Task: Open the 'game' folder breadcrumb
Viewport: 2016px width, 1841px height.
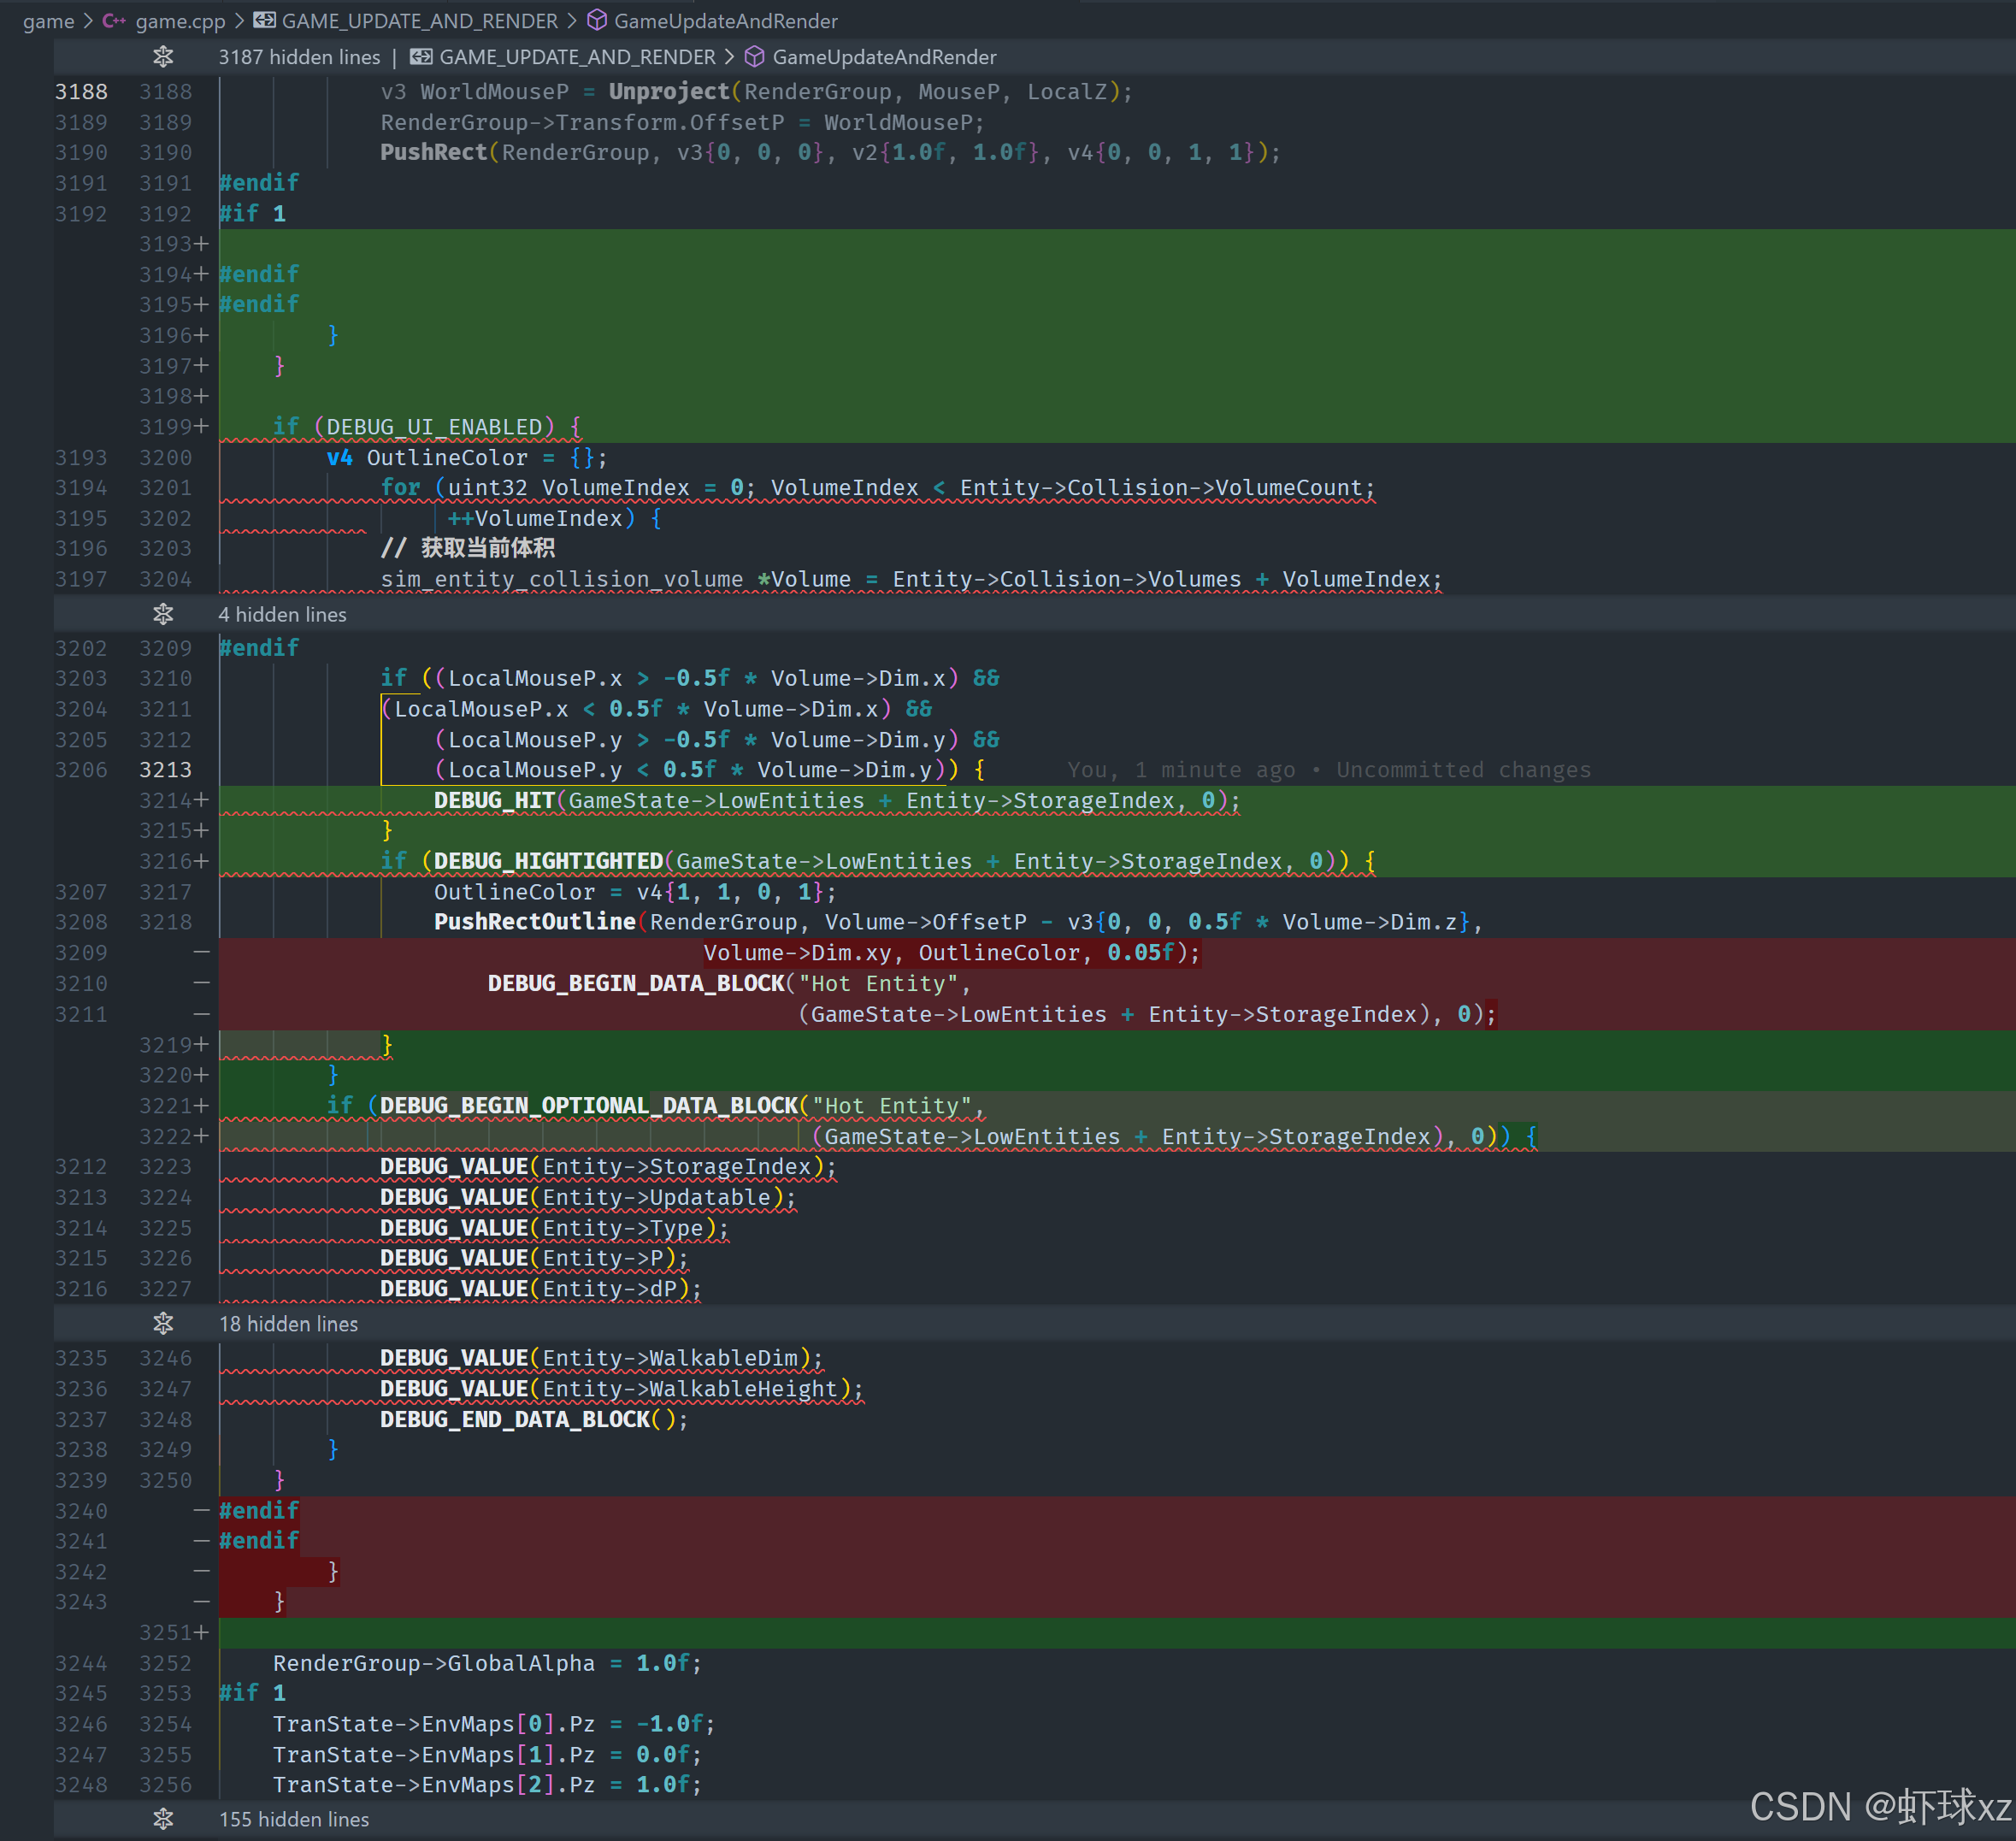Action: [48, 21]
